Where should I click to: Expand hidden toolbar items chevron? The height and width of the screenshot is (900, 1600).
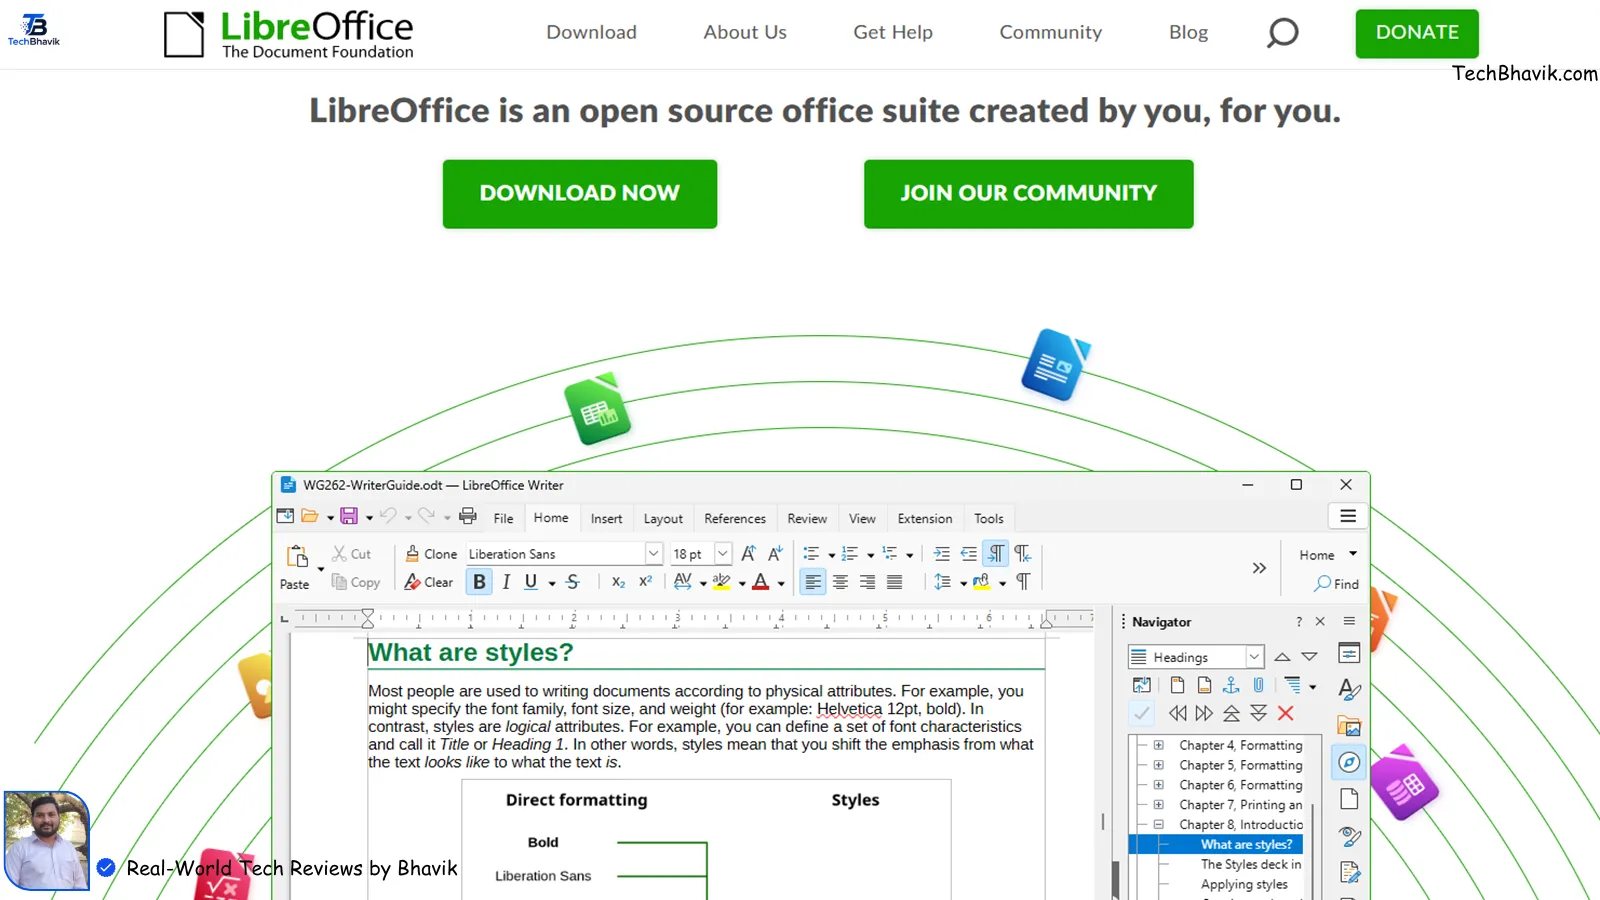tap(1259, 568)
